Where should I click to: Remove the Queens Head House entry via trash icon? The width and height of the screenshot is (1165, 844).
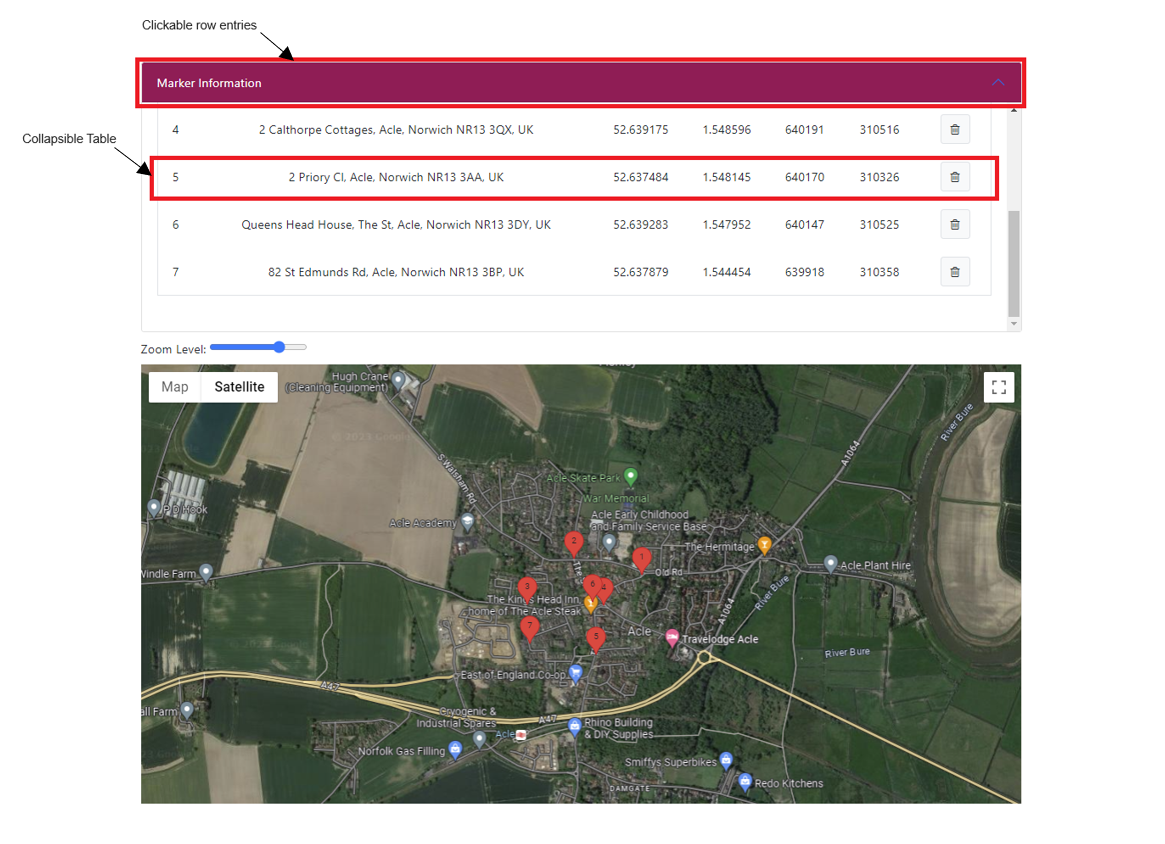tap(954, 225)
